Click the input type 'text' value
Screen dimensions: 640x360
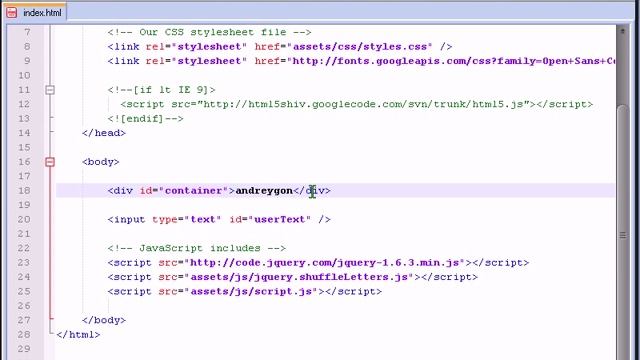coord(203,220)
